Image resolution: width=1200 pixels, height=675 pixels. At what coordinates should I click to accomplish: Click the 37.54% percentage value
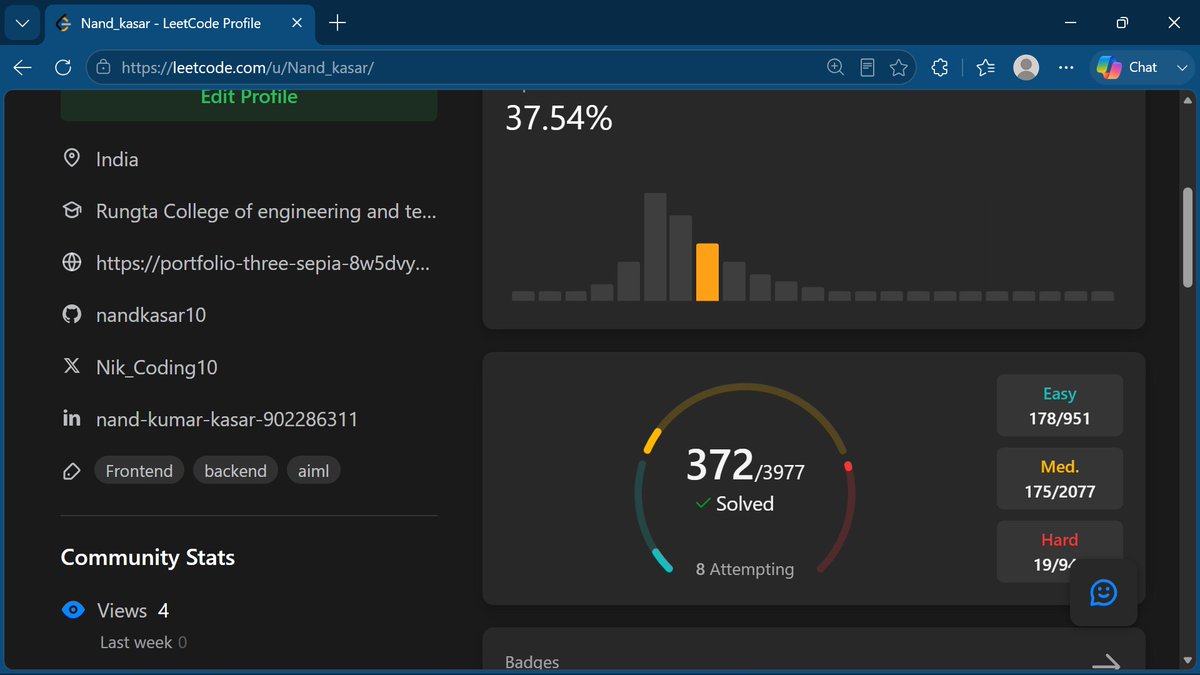tap(558, 118)
